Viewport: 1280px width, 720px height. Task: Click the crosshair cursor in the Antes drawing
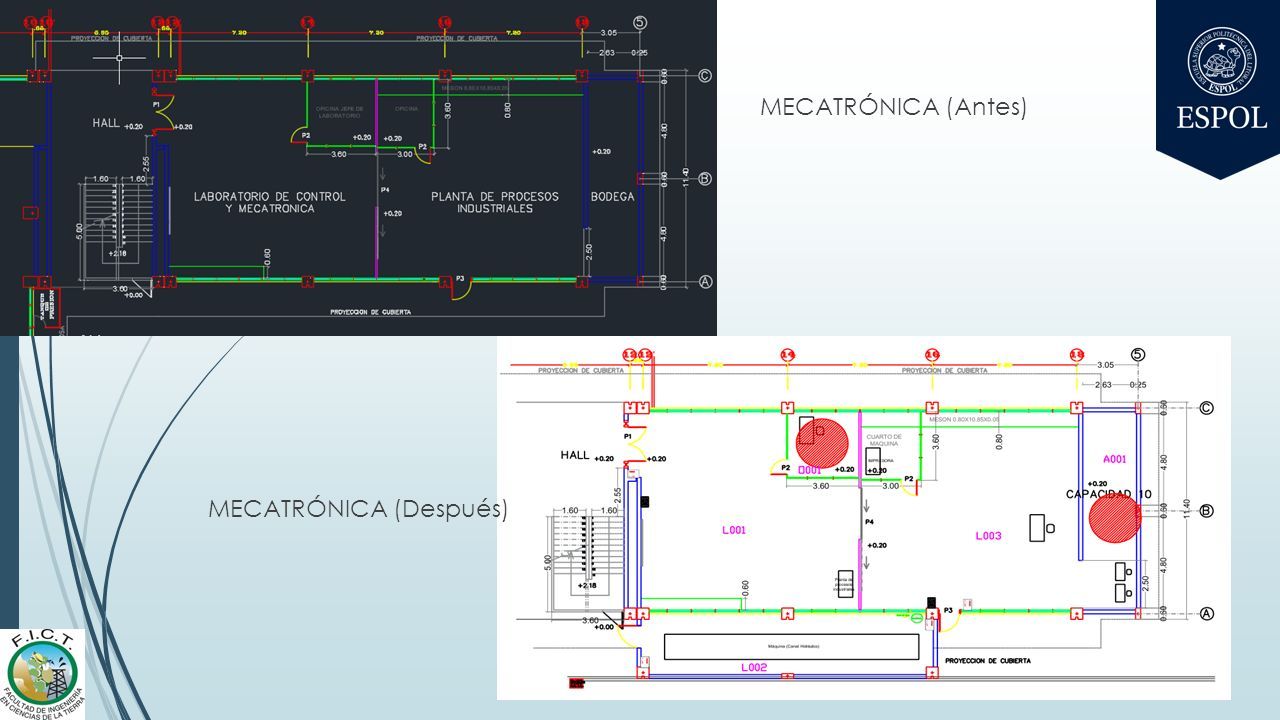[119, 58]
